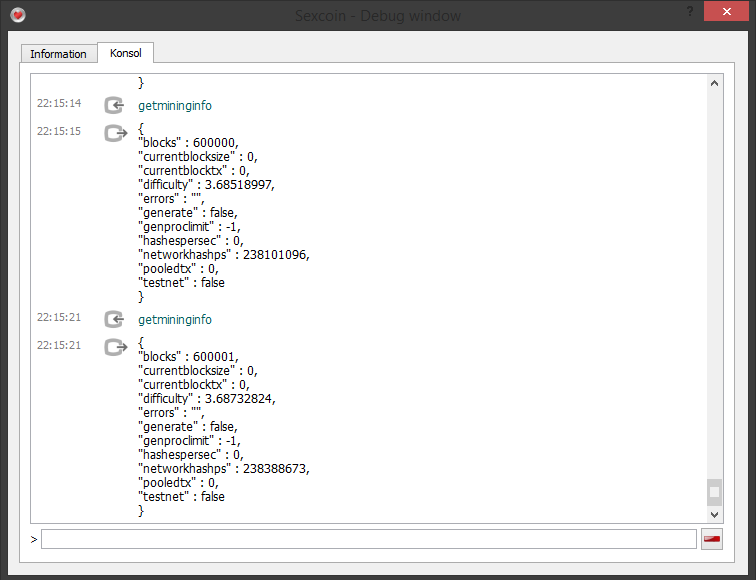Select the Konsol tab
This screenshot has width=756, height=580.
coord(125,53)
